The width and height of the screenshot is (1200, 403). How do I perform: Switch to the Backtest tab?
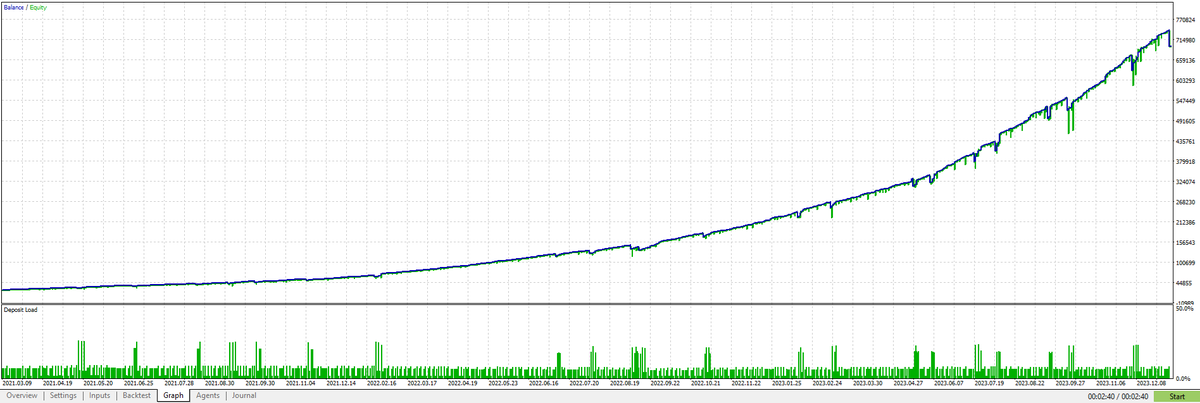(x=136, y=396)
